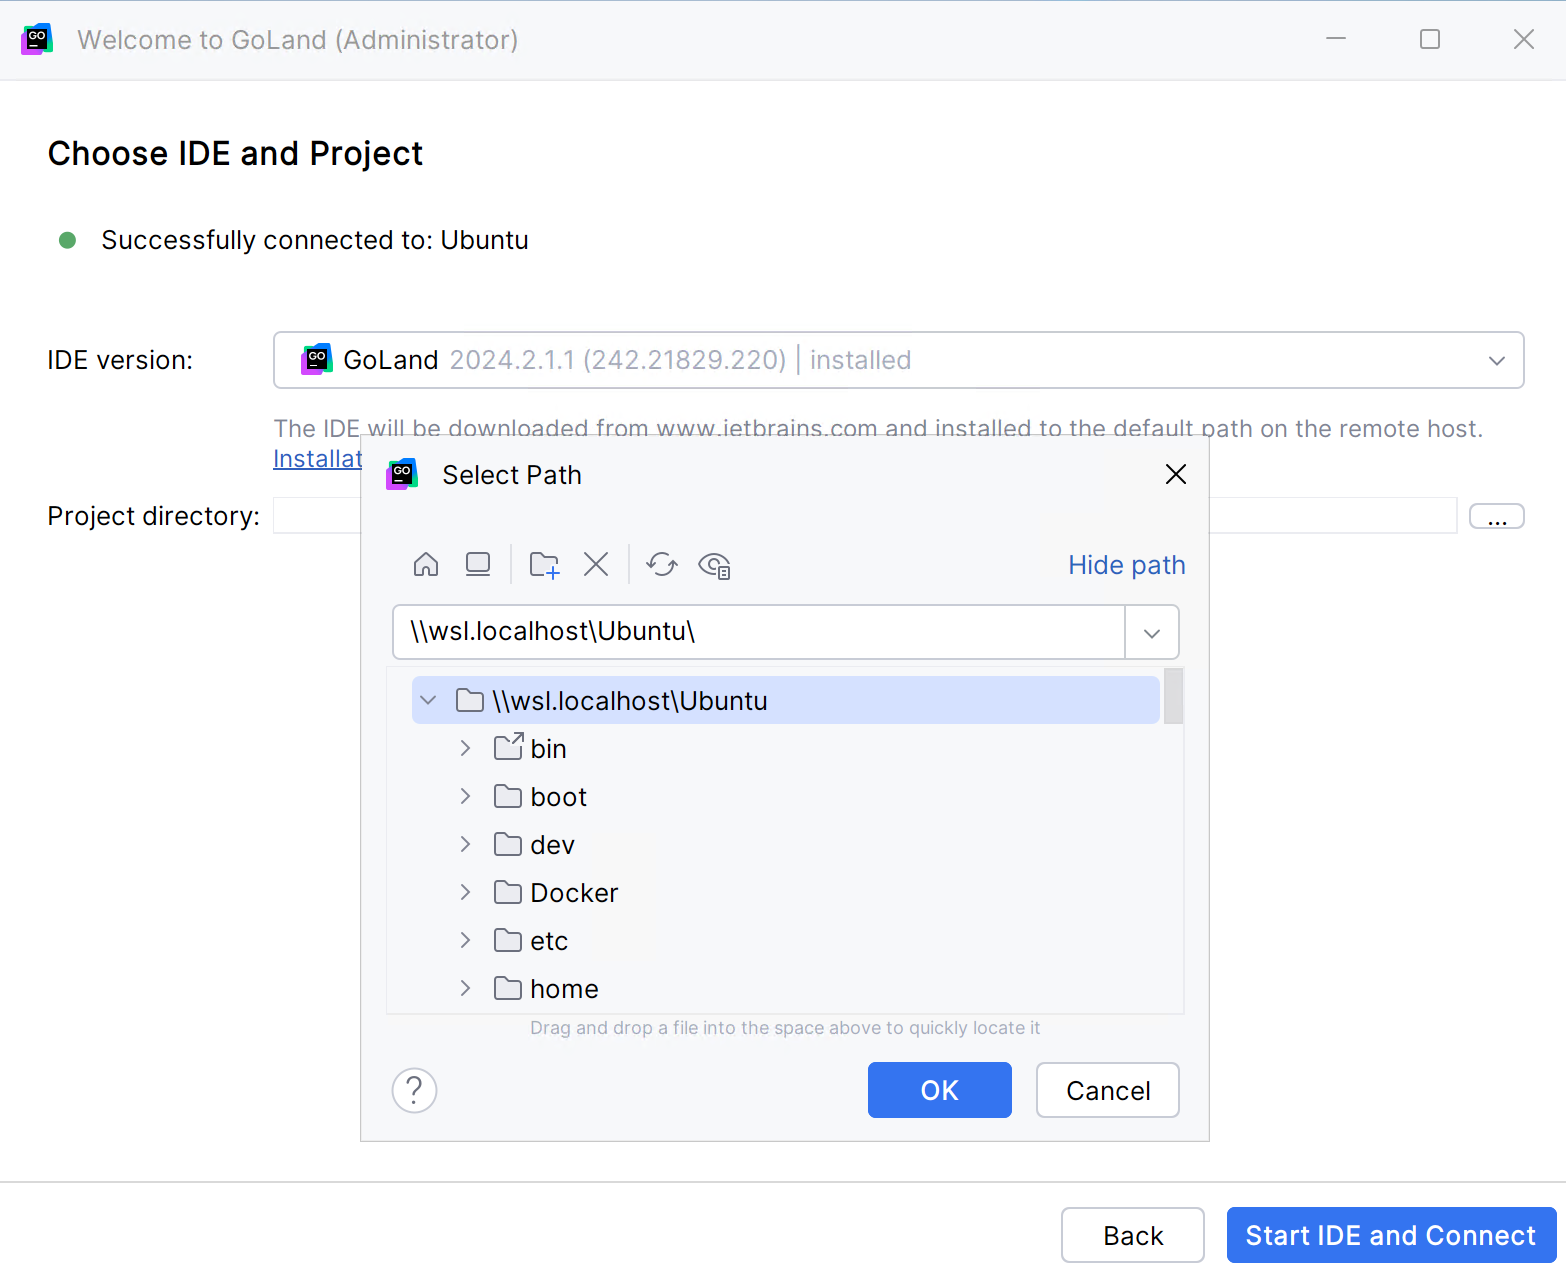The image size is (1566, 1280).
Task: Open the Desktop location icon
Action: [478, 564]
